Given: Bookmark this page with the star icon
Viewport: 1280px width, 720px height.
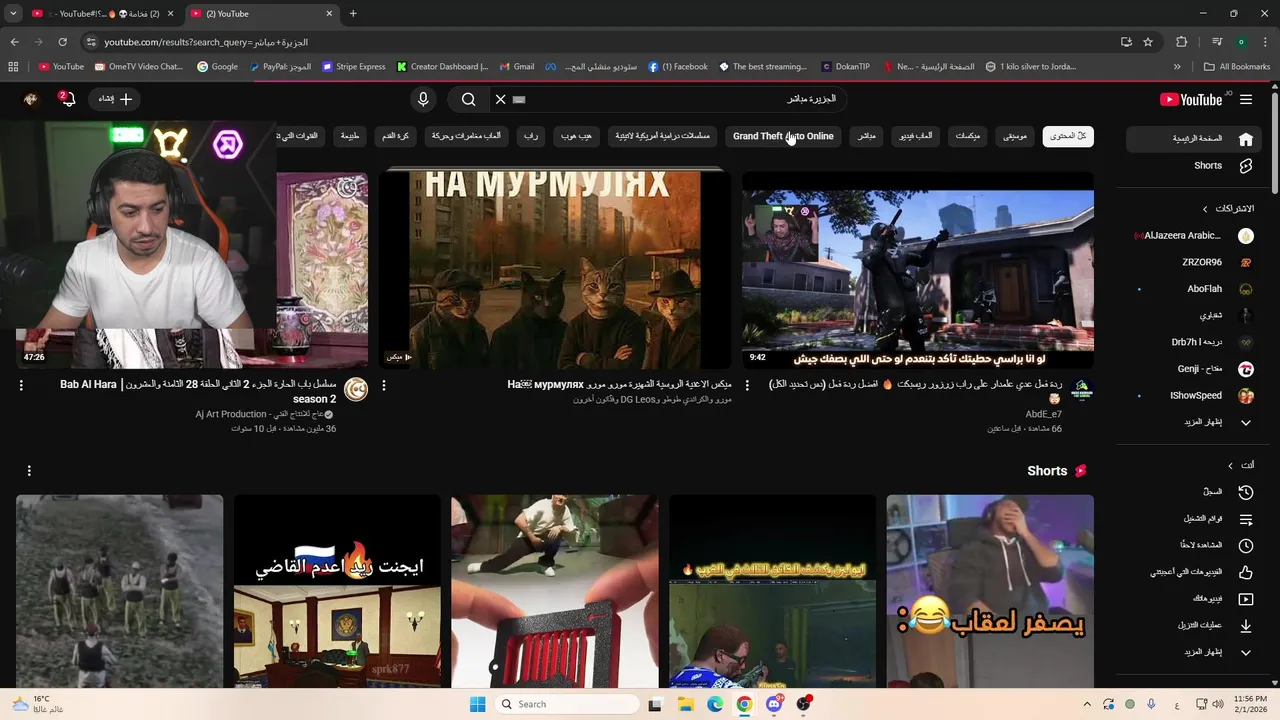Looking at the screenshot, I should [x=1148, y=42].
